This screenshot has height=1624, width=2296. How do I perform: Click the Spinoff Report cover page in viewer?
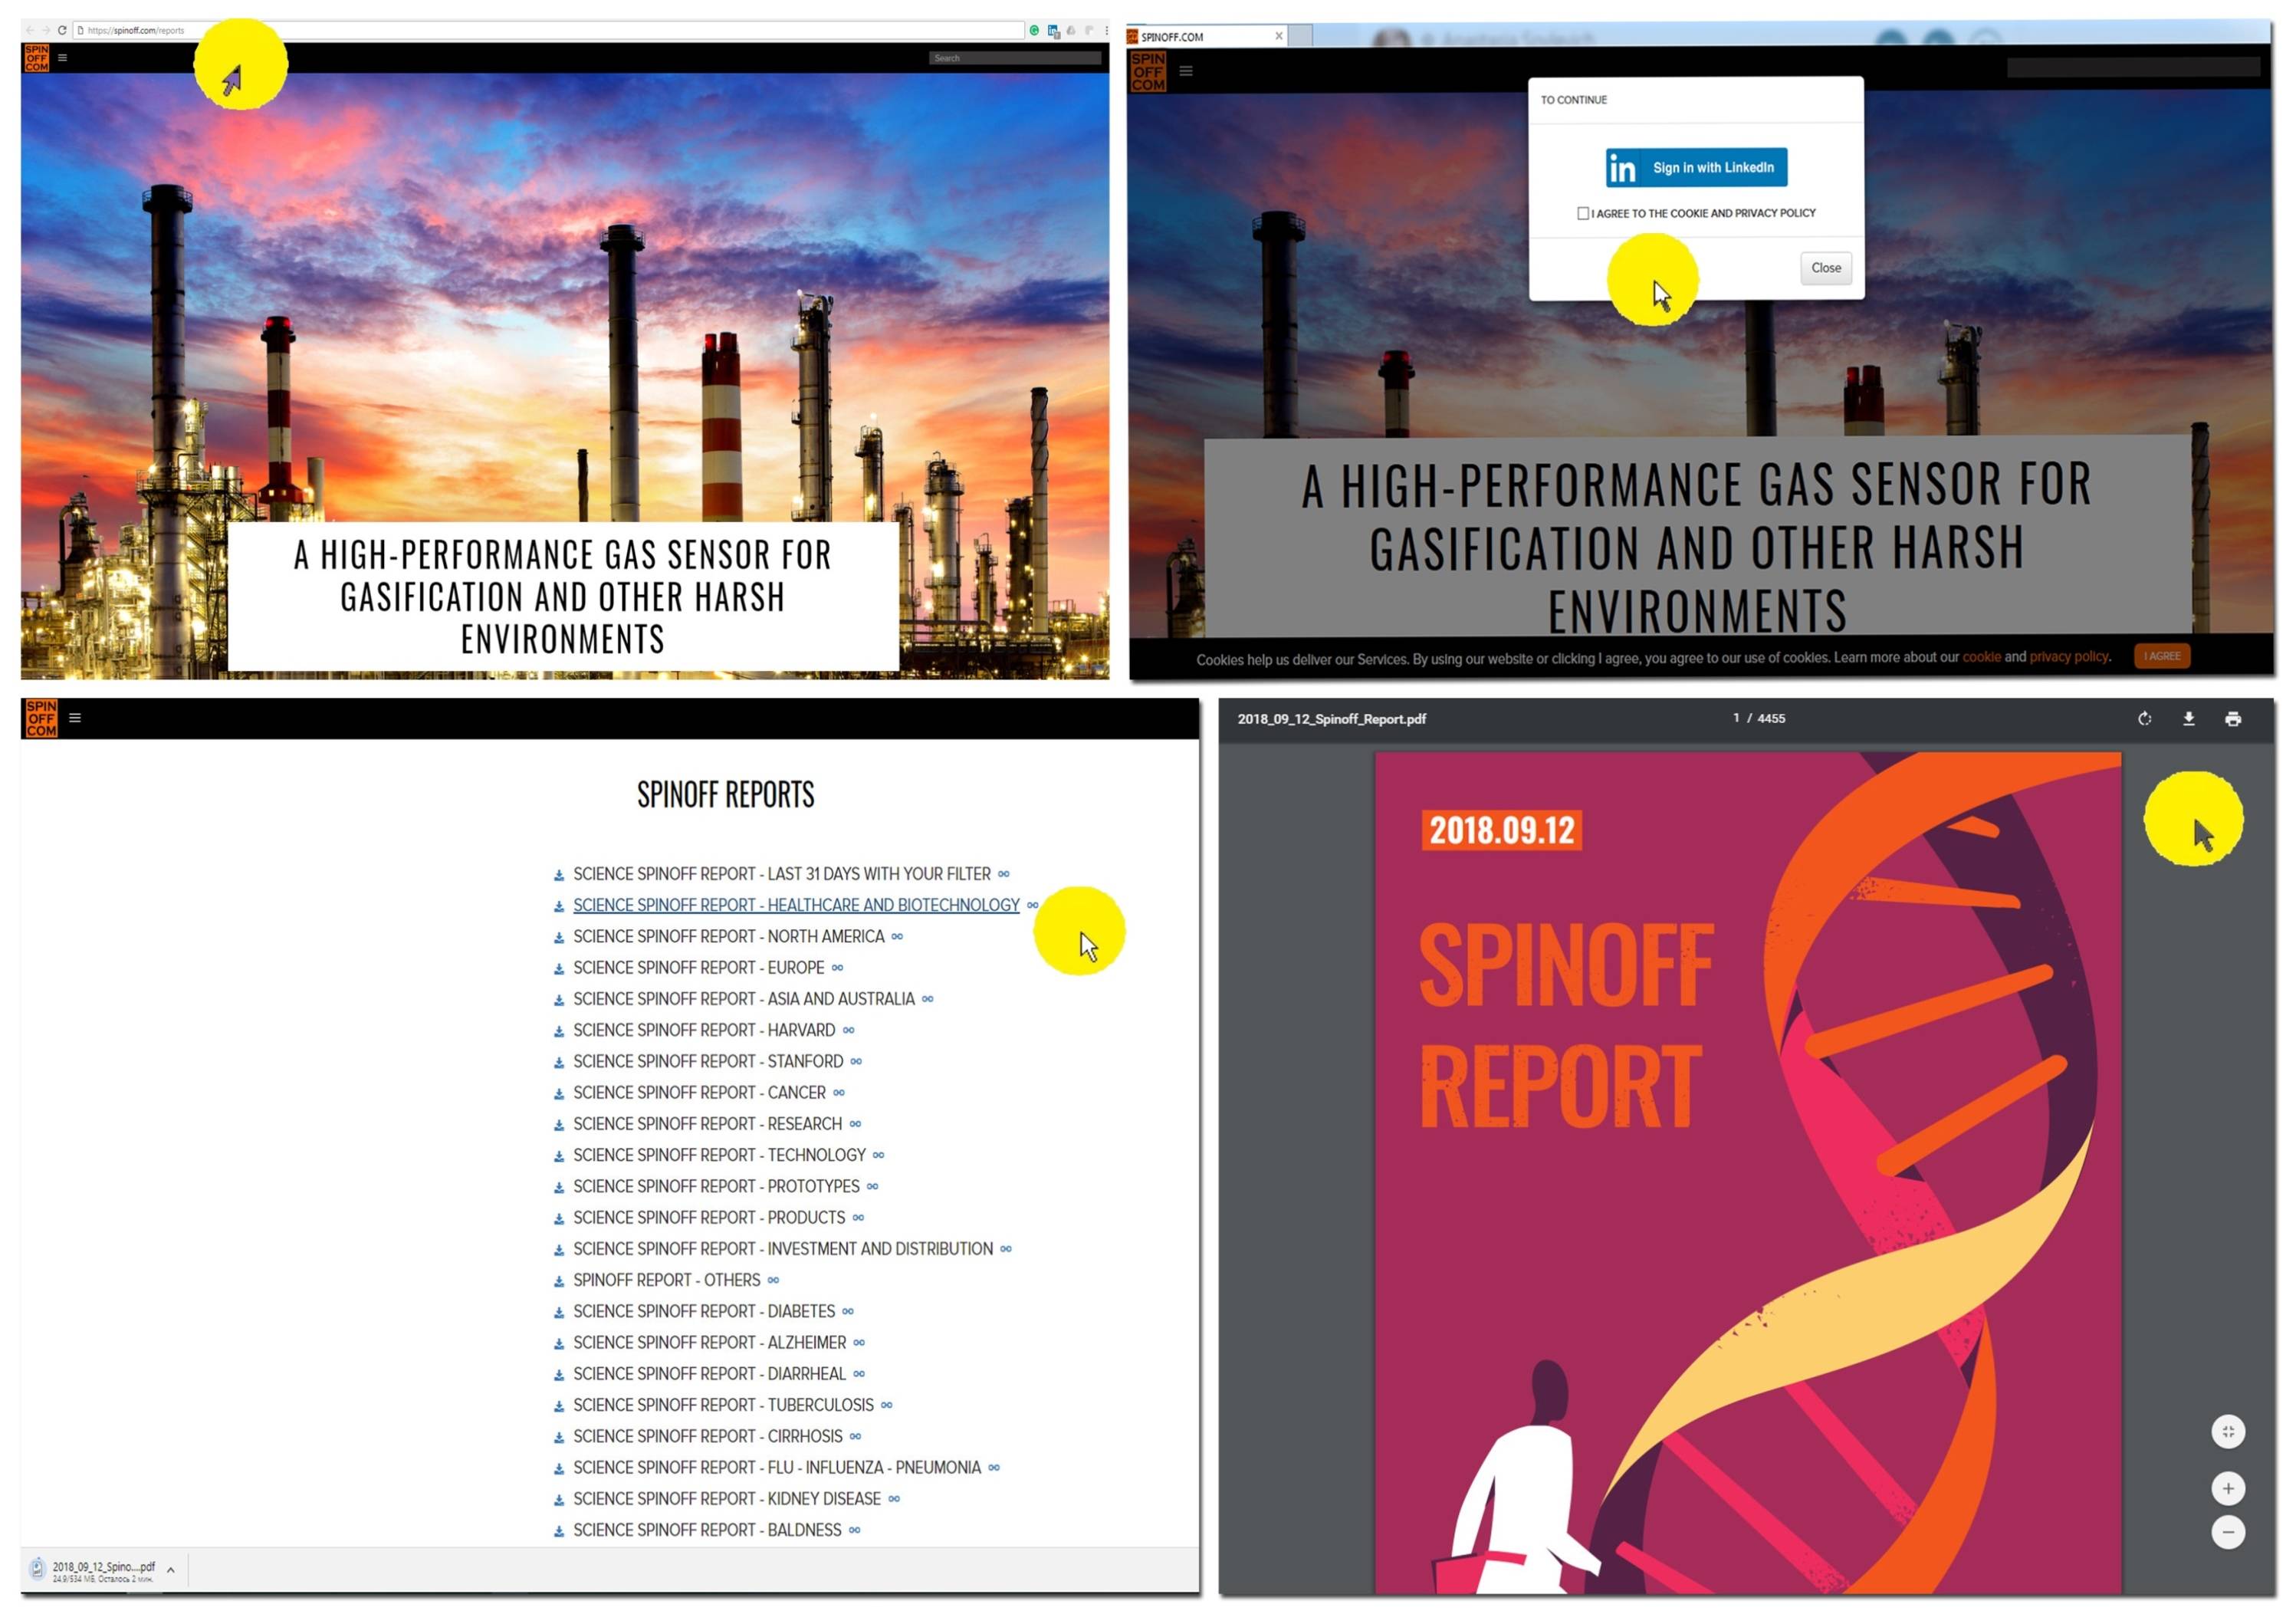[x=1747, y=1172]
